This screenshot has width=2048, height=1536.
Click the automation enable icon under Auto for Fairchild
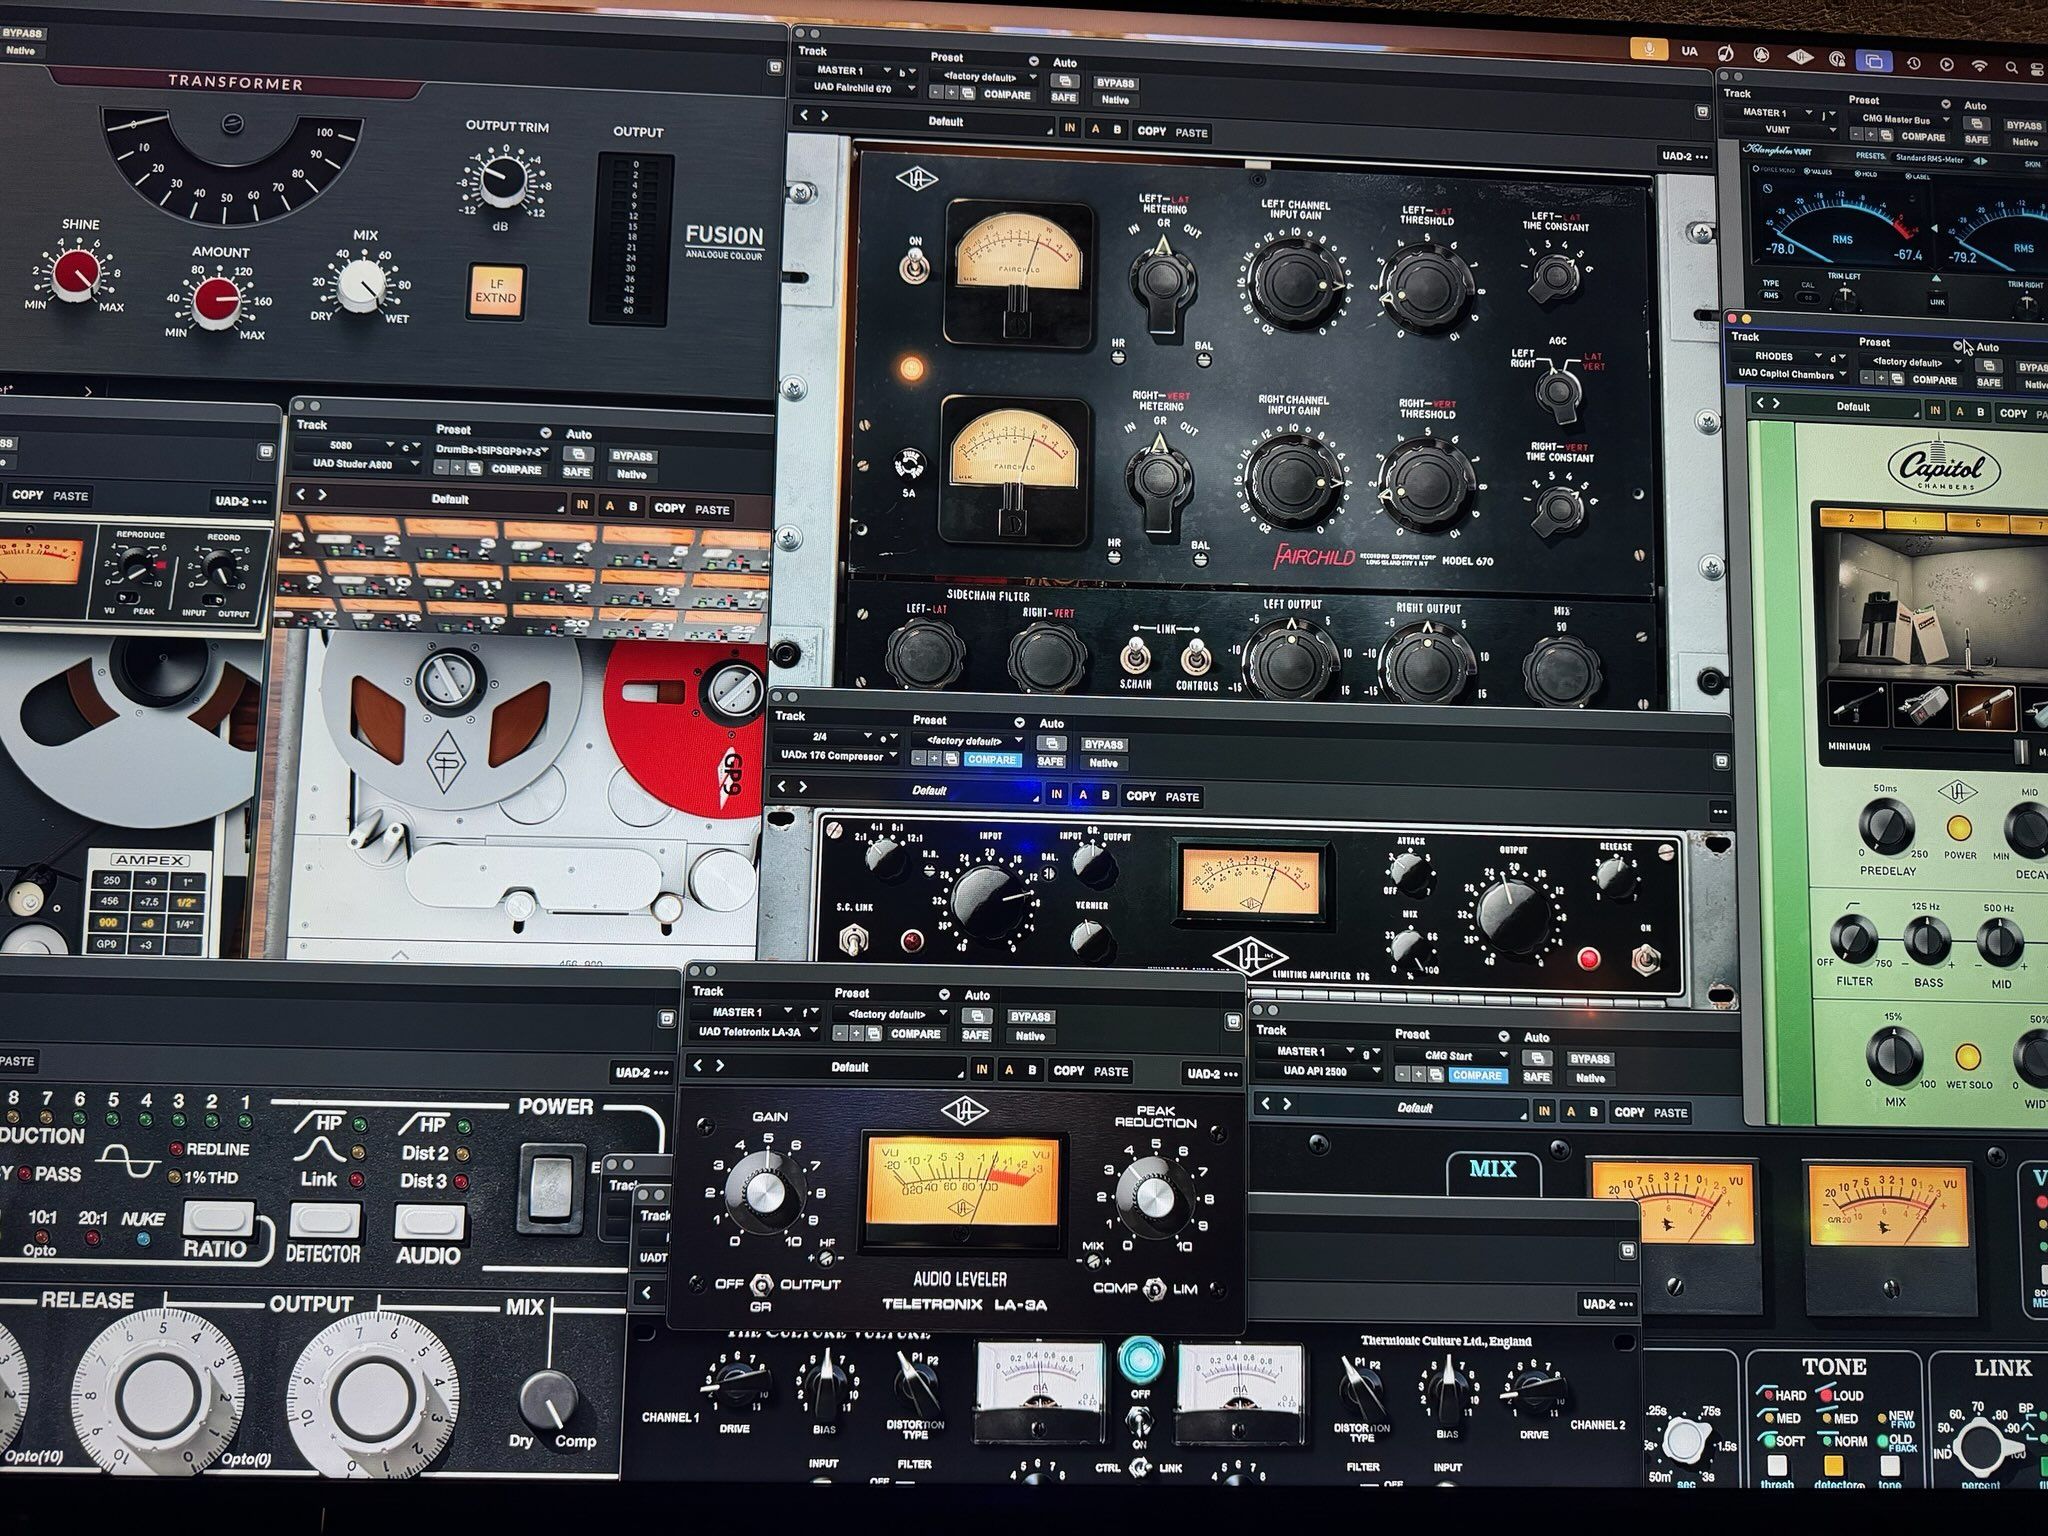[x=1064, y=81]
